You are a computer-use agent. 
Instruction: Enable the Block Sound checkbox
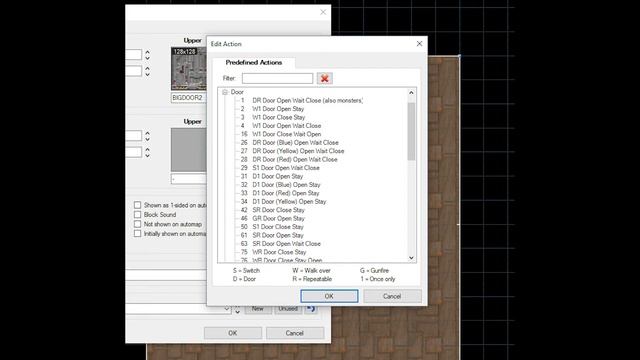click(x=138, y=214)
